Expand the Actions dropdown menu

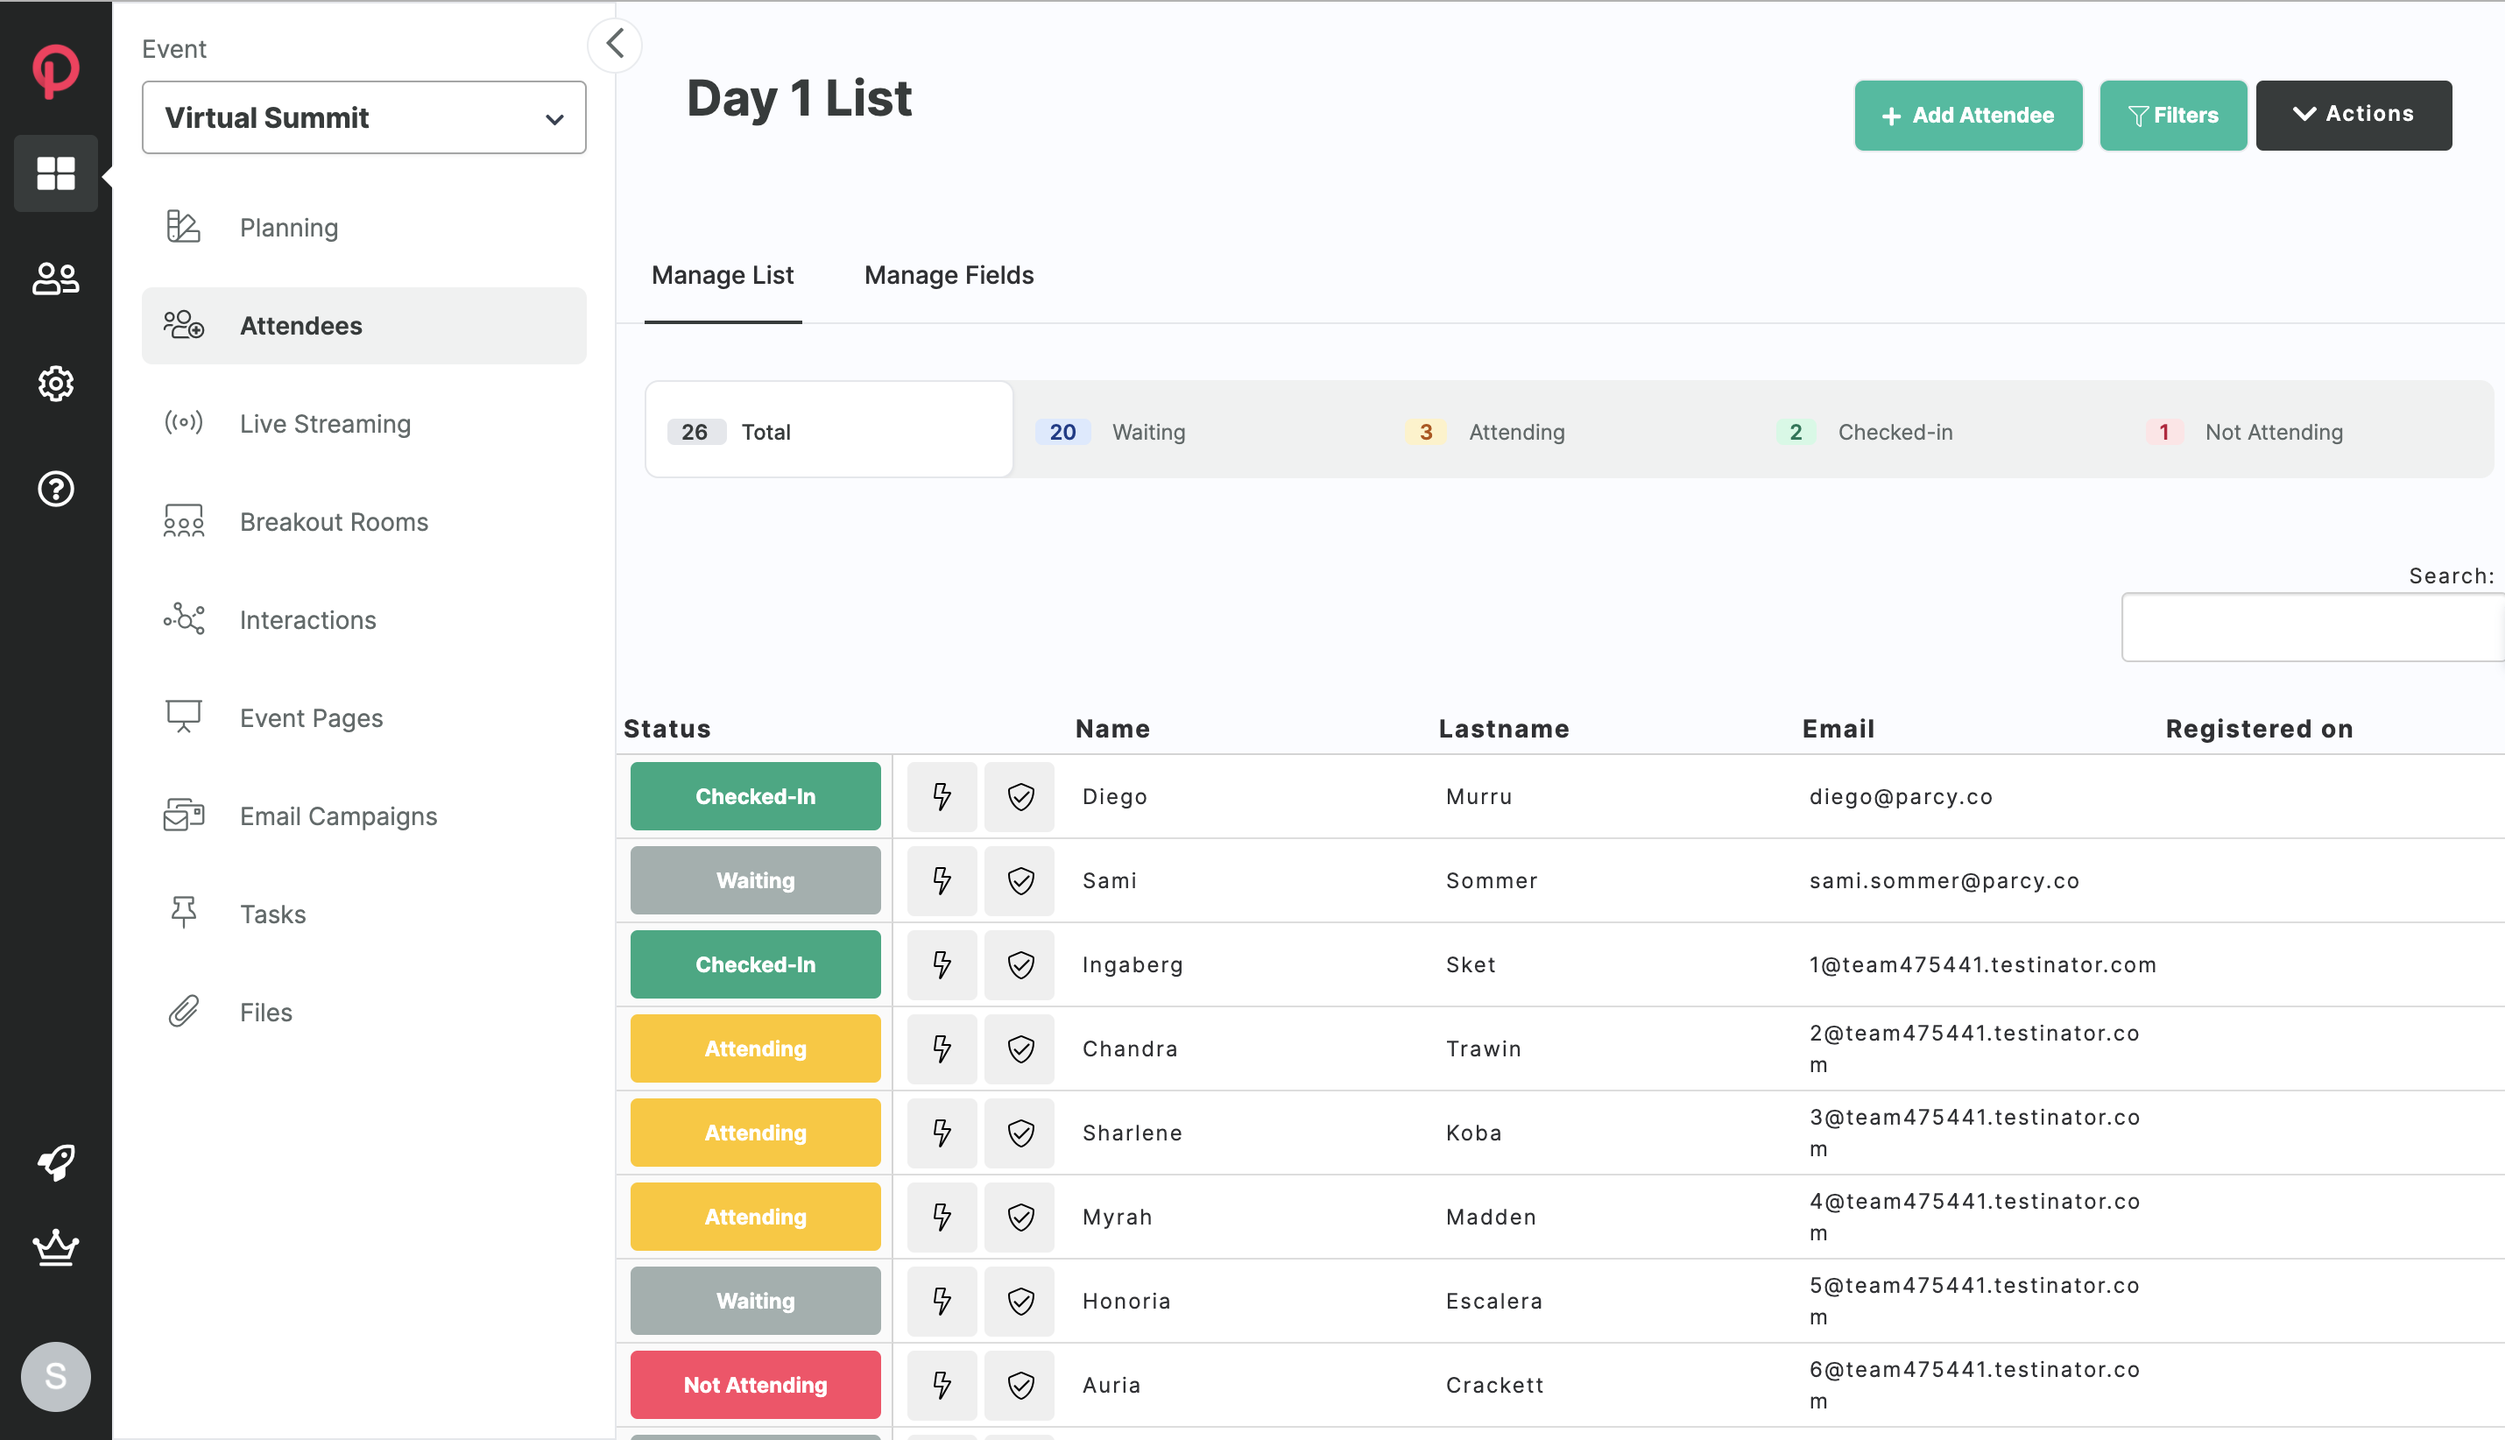click(2353, 115)
